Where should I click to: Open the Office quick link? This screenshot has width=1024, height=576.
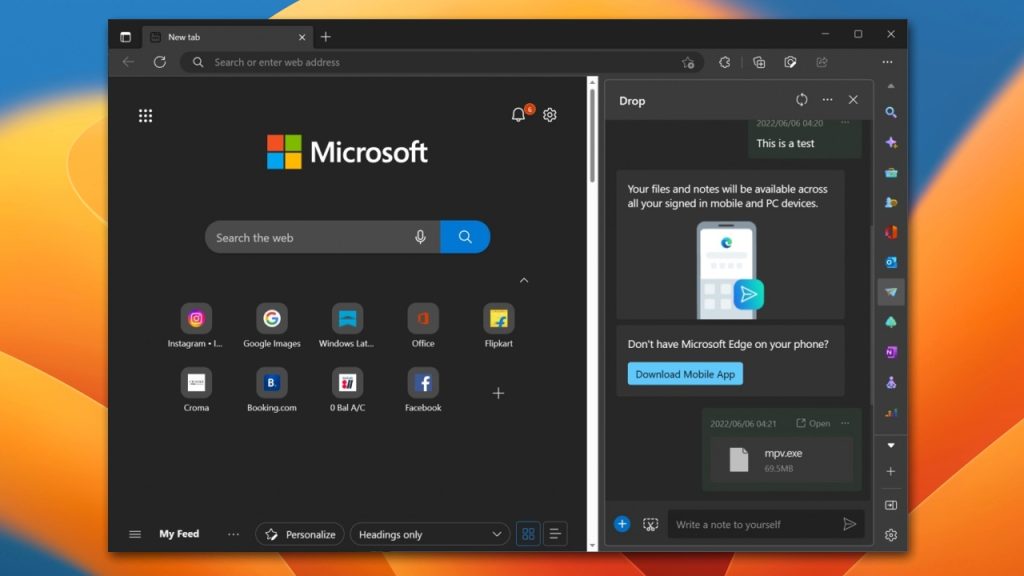pos(423,326)
